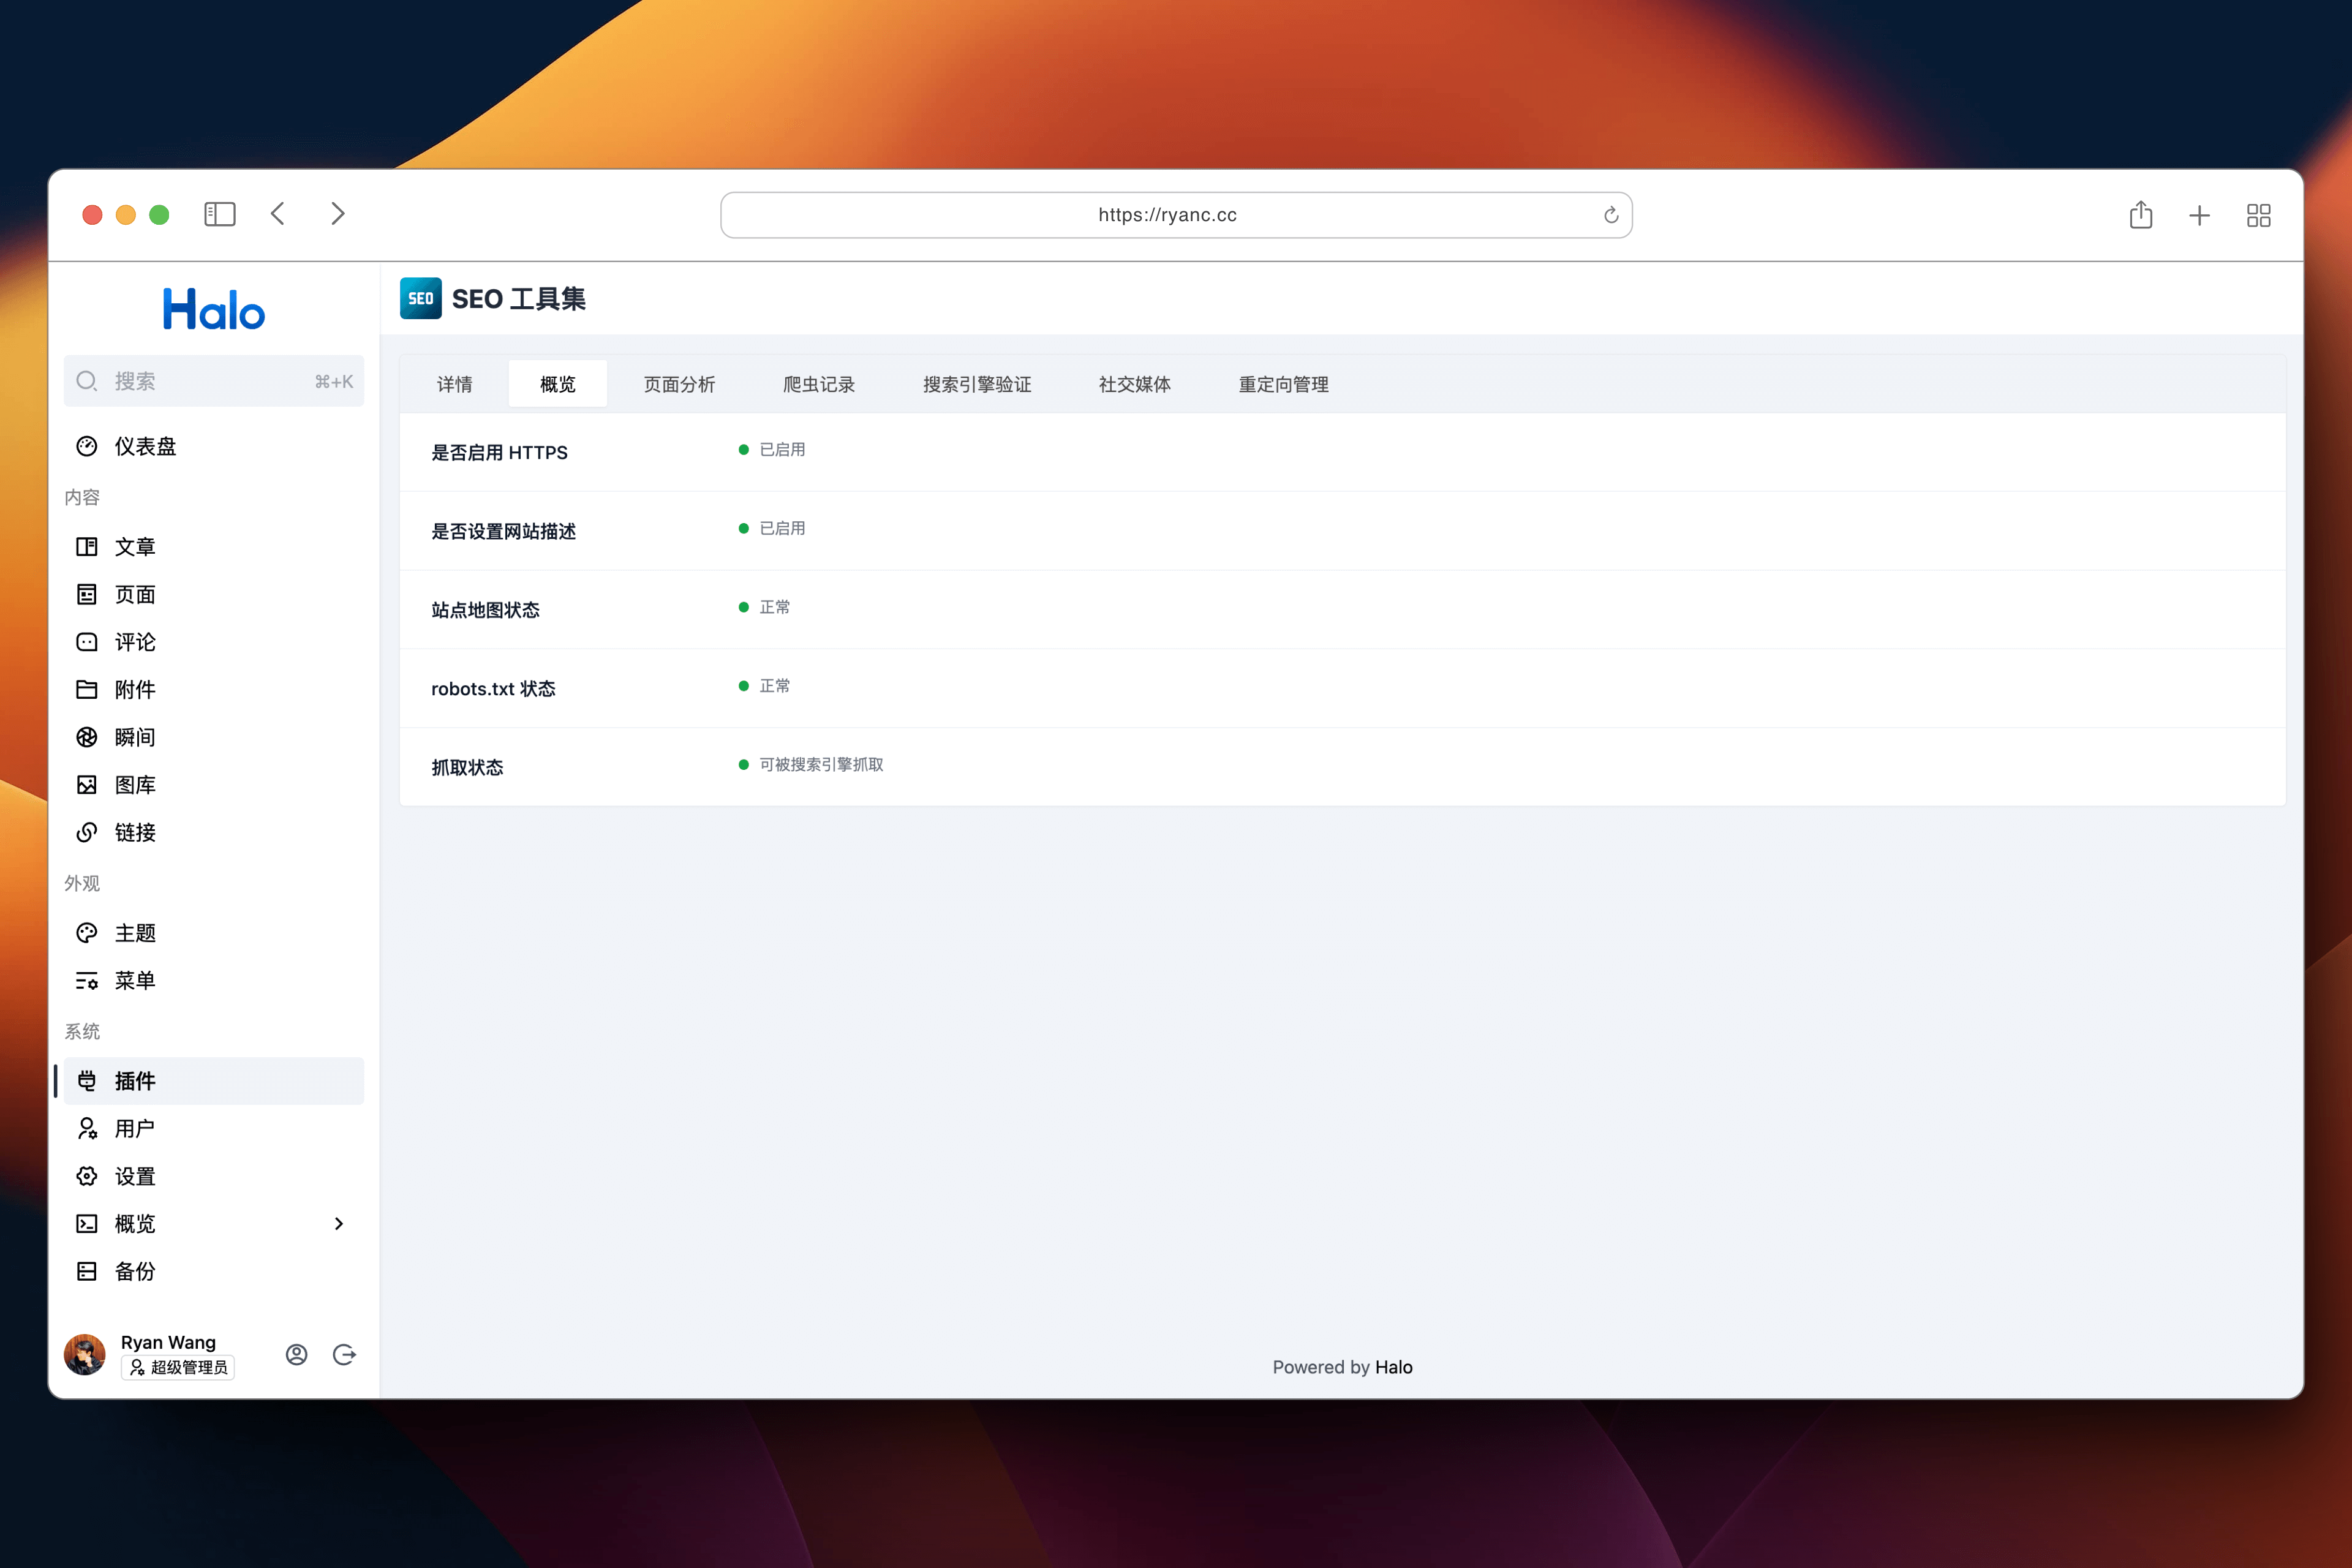Screen dimensions: 2352x1568
Task: Click 是否设置网站描述 label
Action: (x=503, y=531)
